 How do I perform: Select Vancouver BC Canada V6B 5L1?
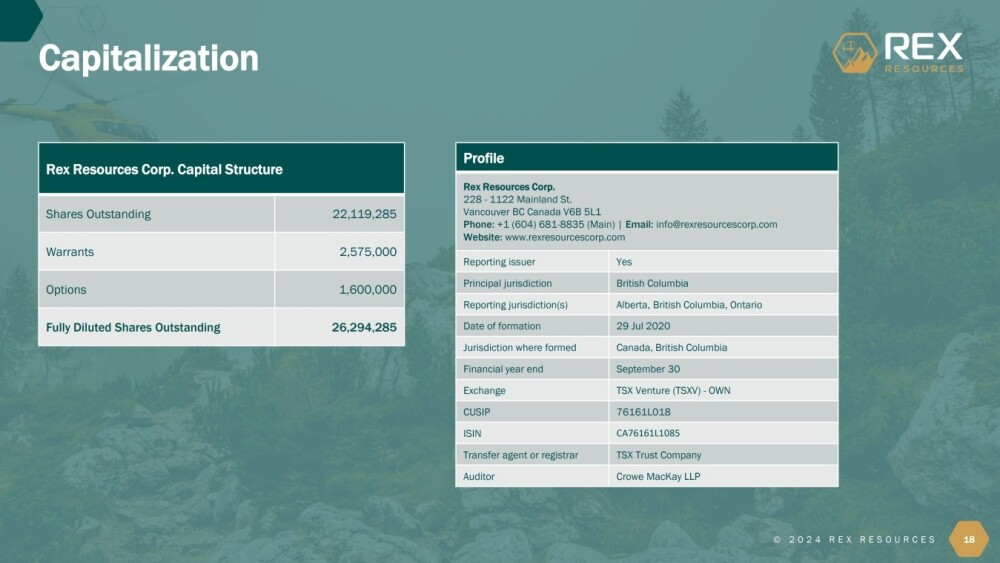(532, 212)
